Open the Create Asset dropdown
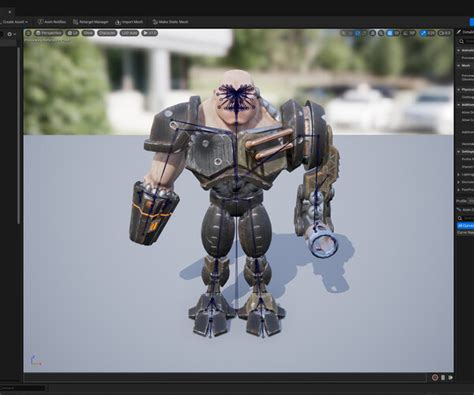Screen dimensions: 474x395 click(x=15, y=22)
